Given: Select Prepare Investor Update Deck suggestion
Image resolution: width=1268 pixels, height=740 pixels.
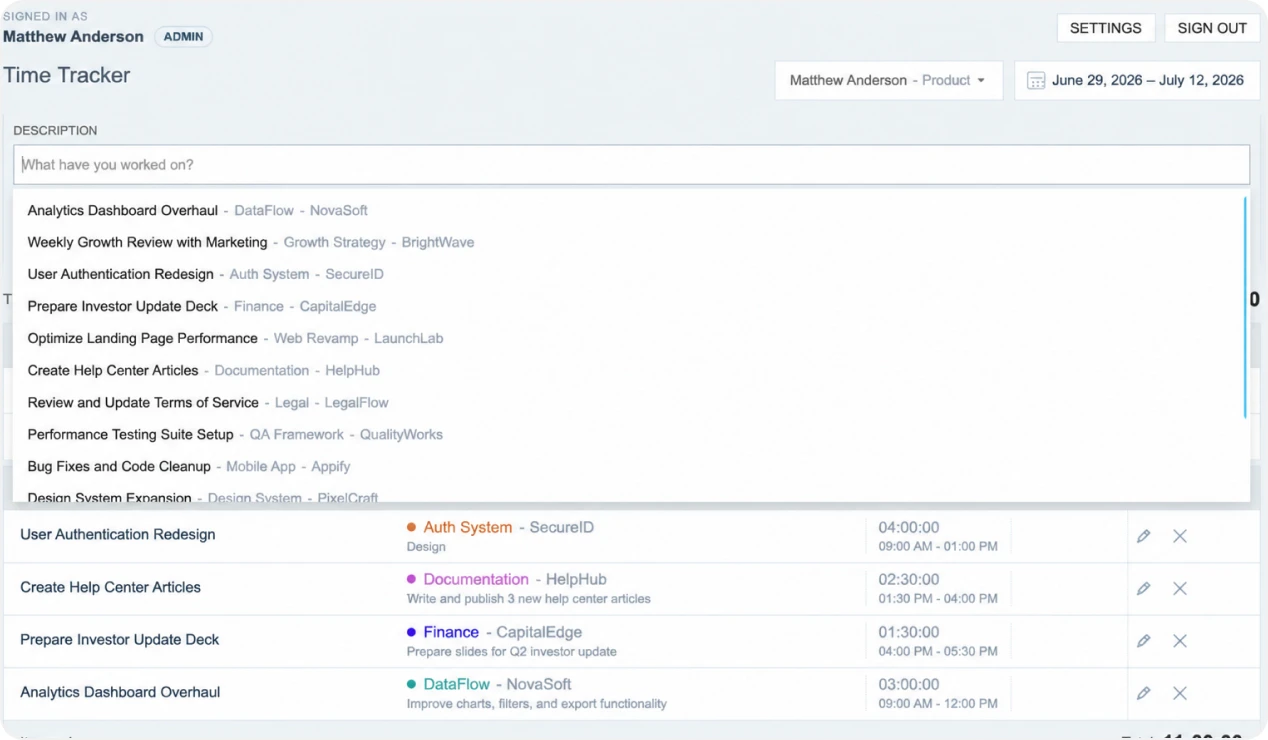Looking at the screenshot, I should pos(631,307).
